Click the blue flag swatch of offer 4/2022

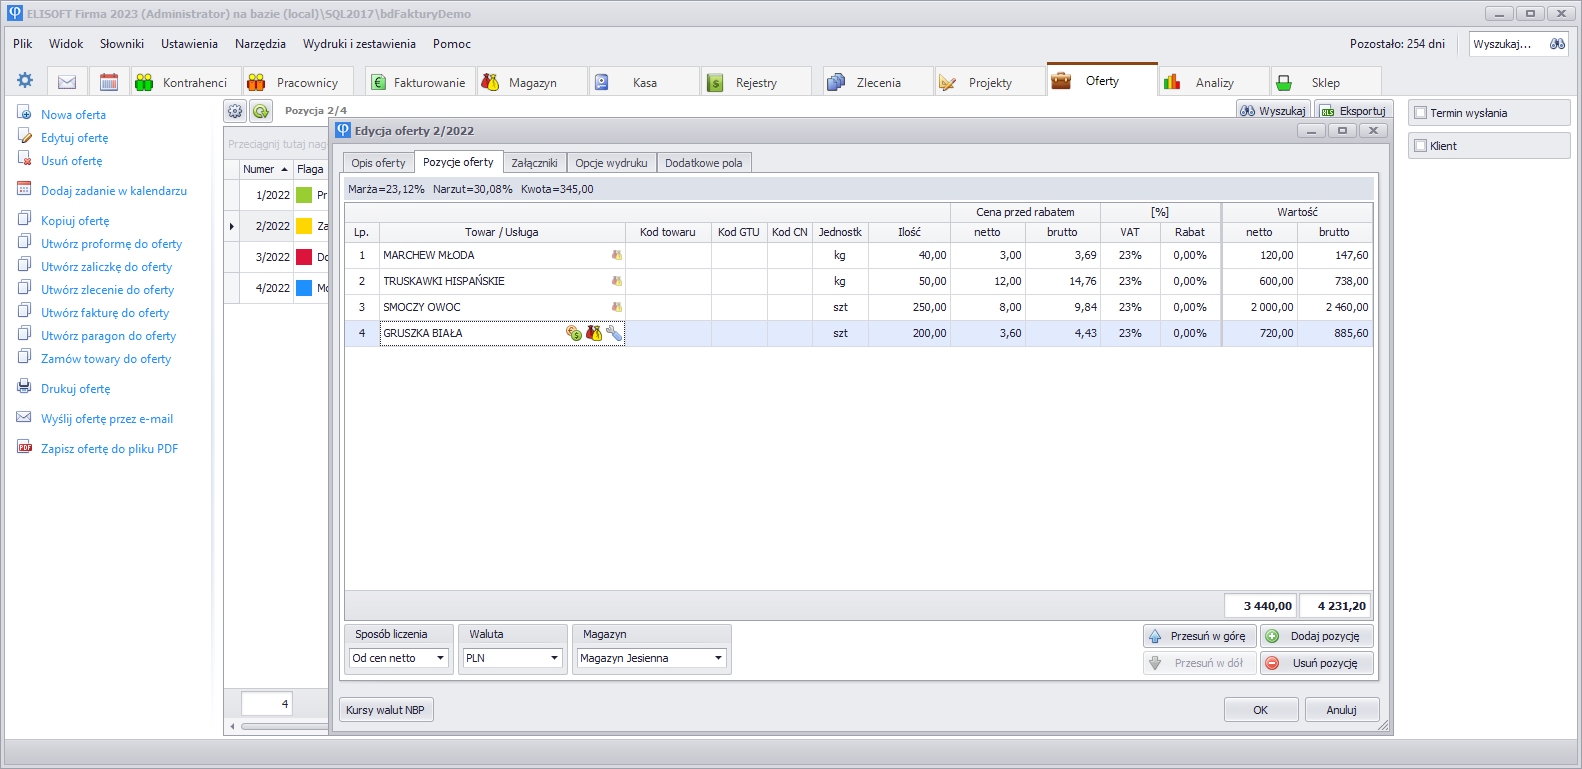tap(304, 288)
